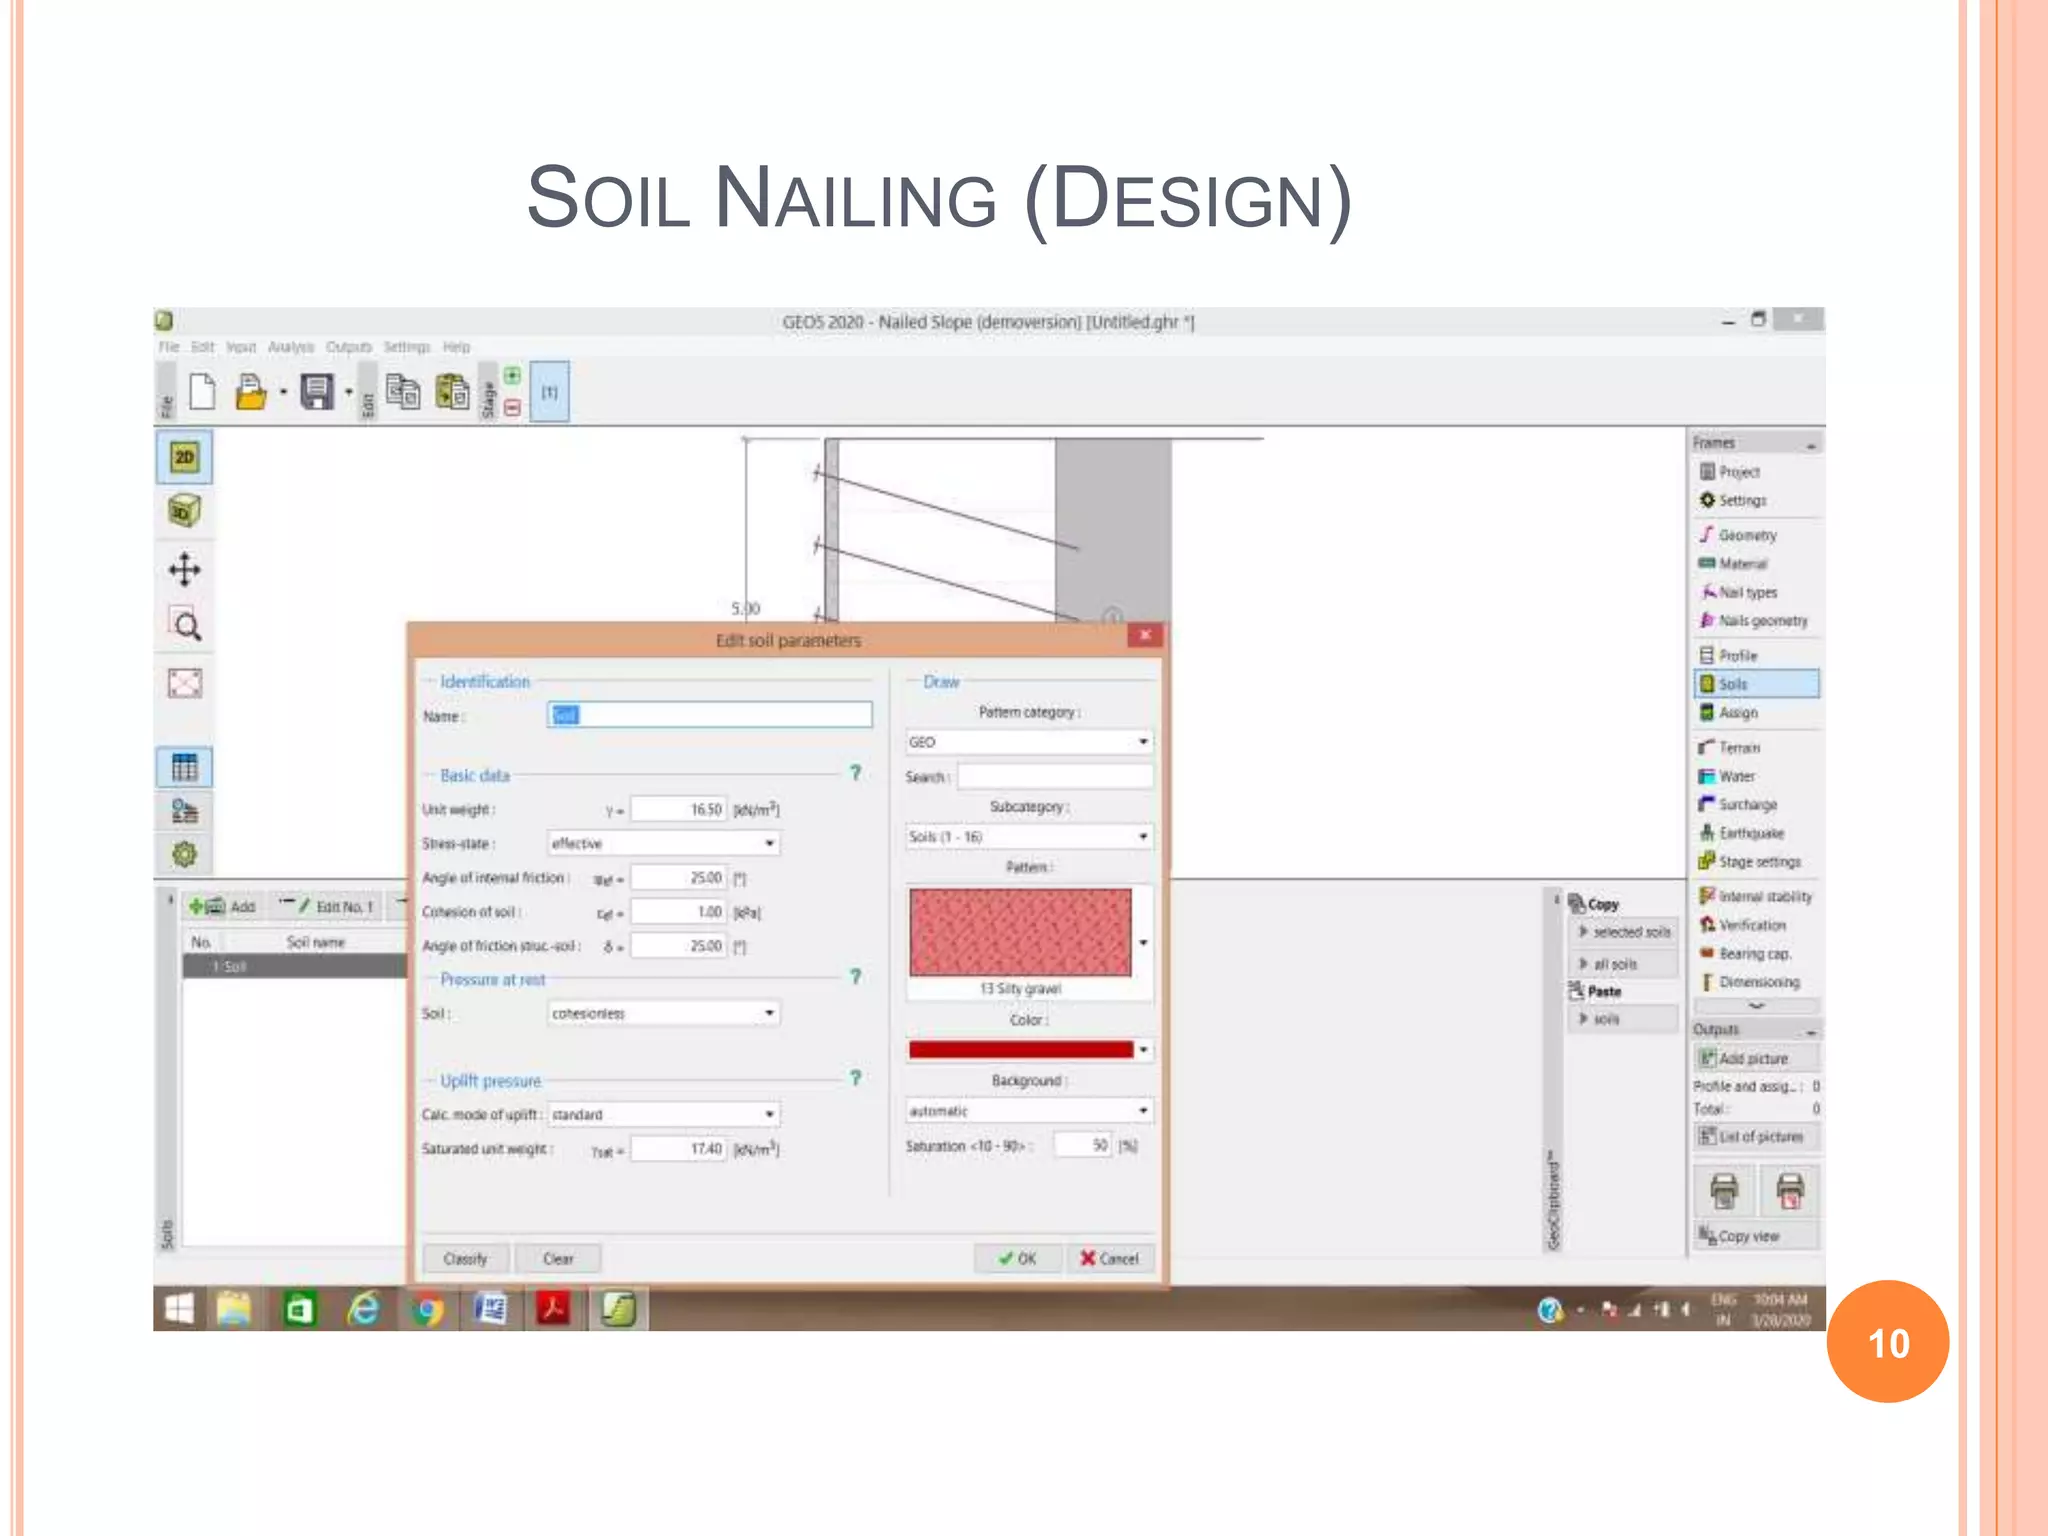
Task: Open Chrome from the Windows taskbar
Action: pyautogui.click(x=427, y=1309)
